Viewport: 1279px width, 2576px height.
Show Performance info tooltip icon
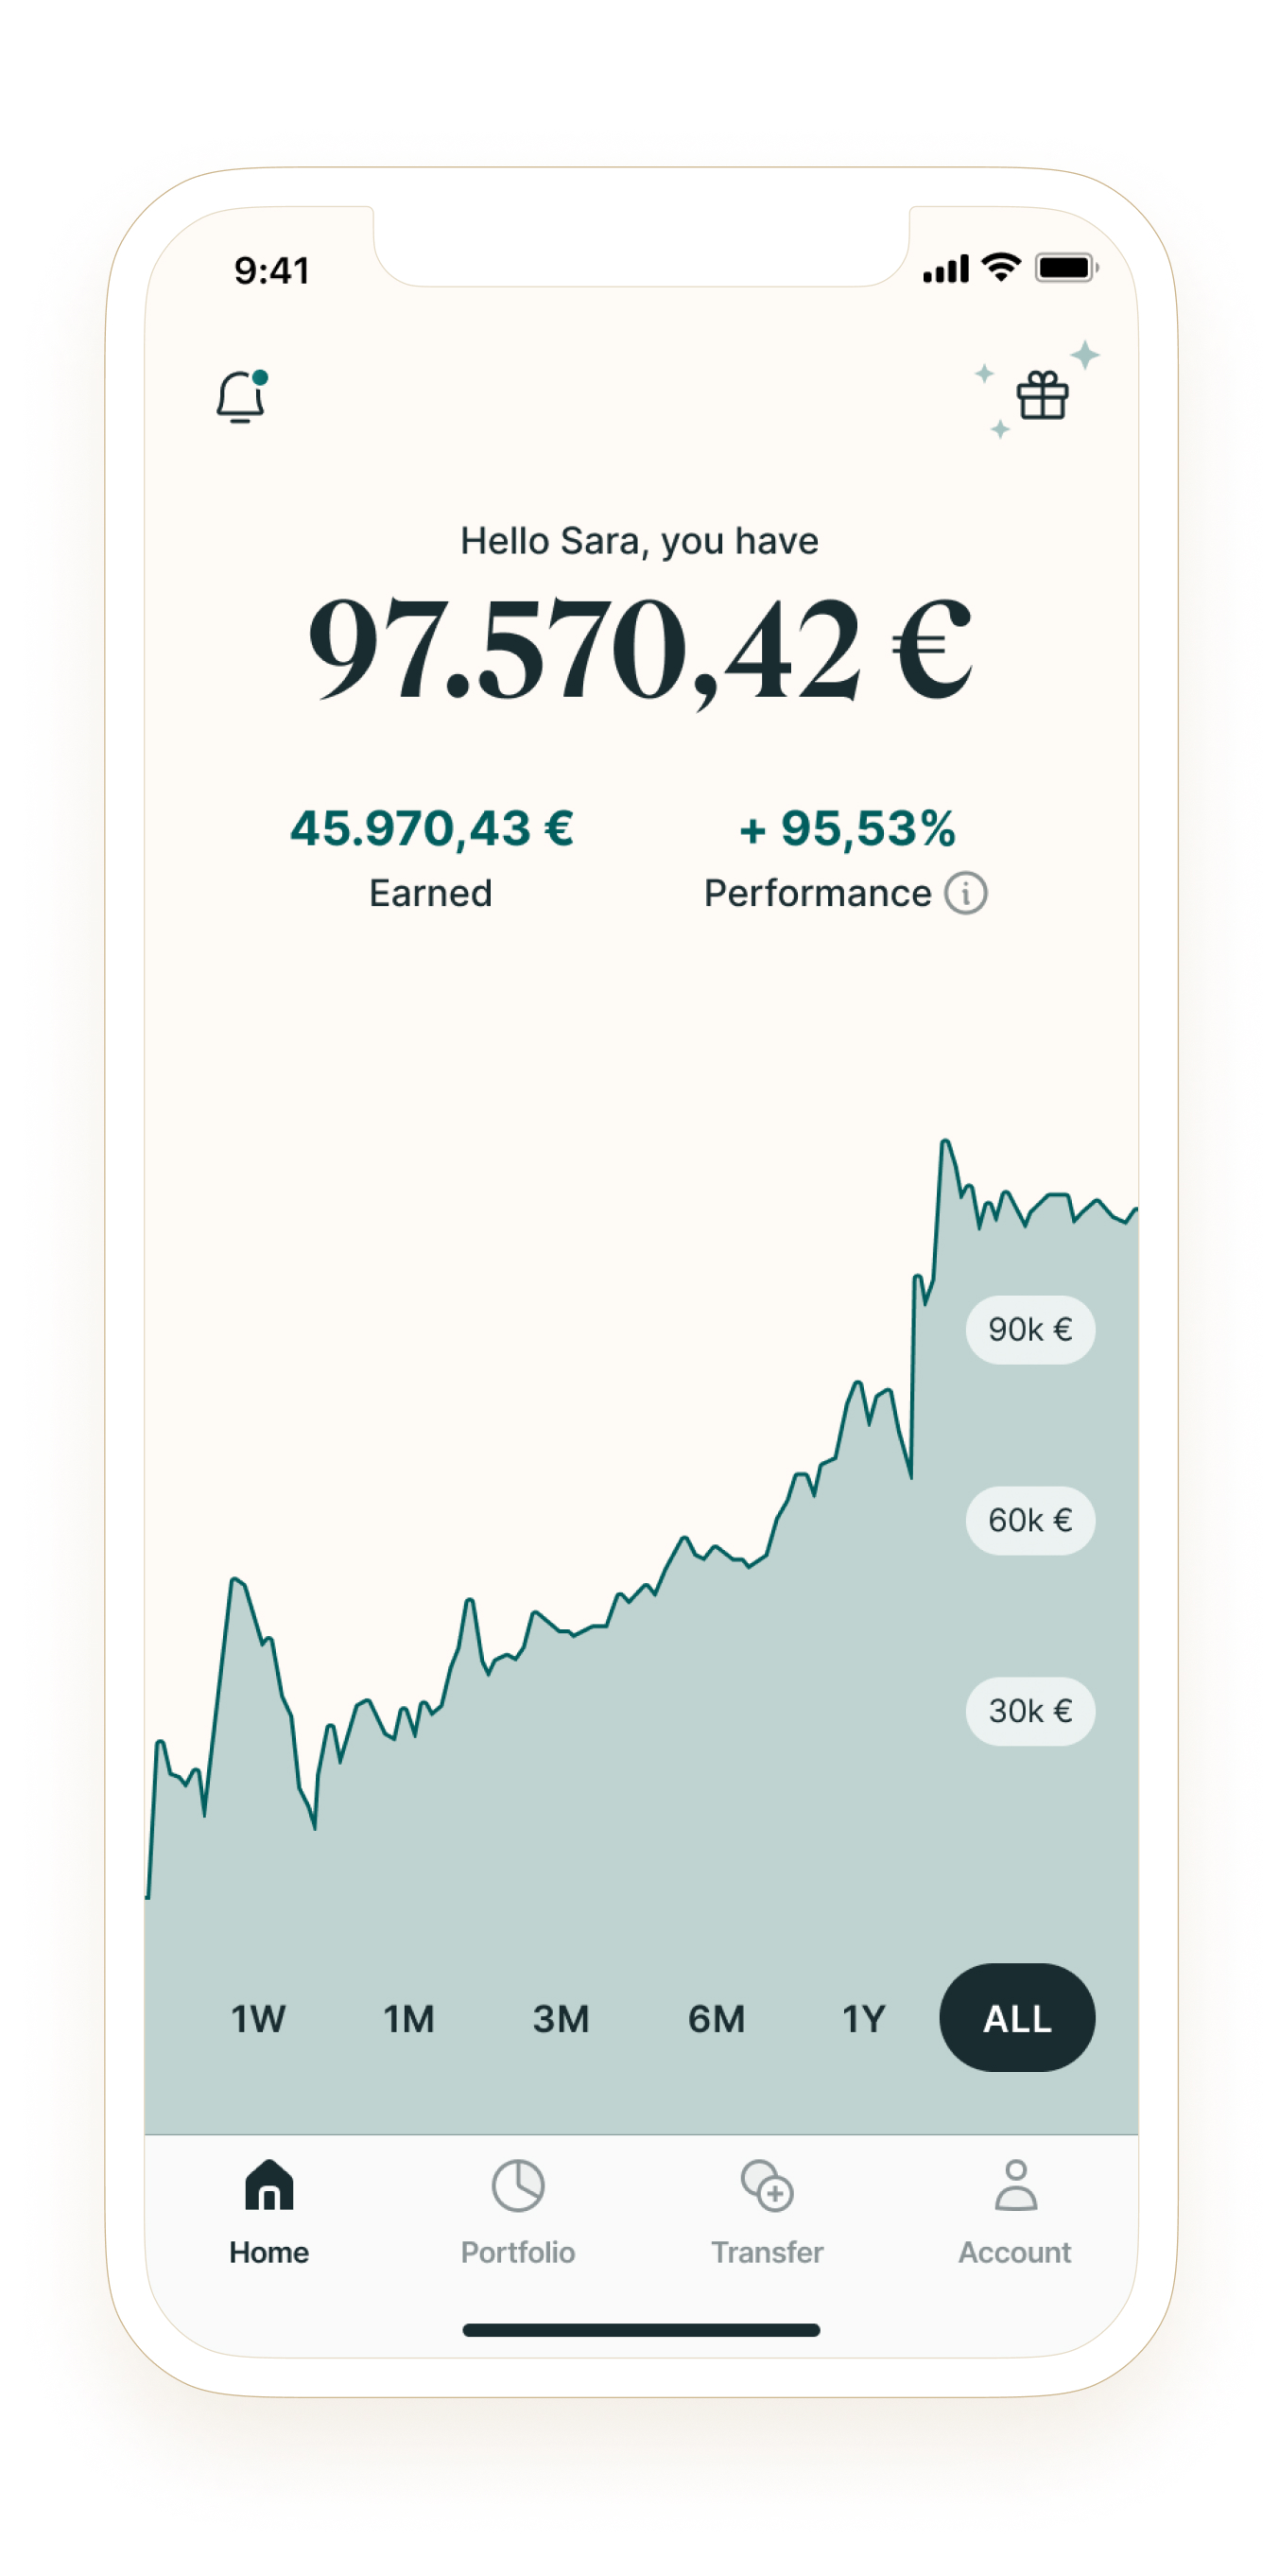tap(966, 893)
